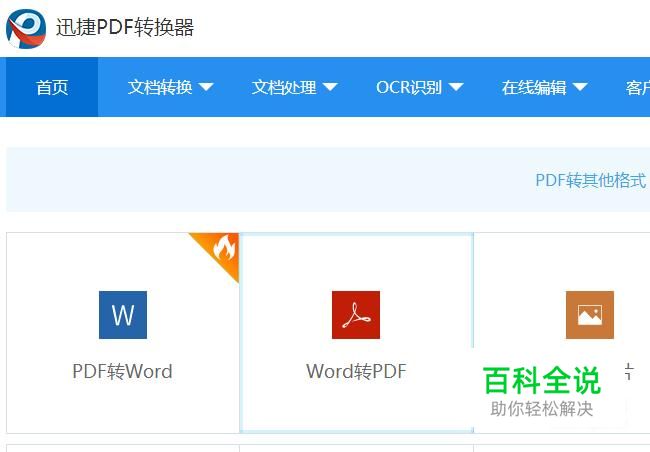Open the blue Word icon for PDF转Word
The height and width of the screenshot is (452, 650).
123,315
